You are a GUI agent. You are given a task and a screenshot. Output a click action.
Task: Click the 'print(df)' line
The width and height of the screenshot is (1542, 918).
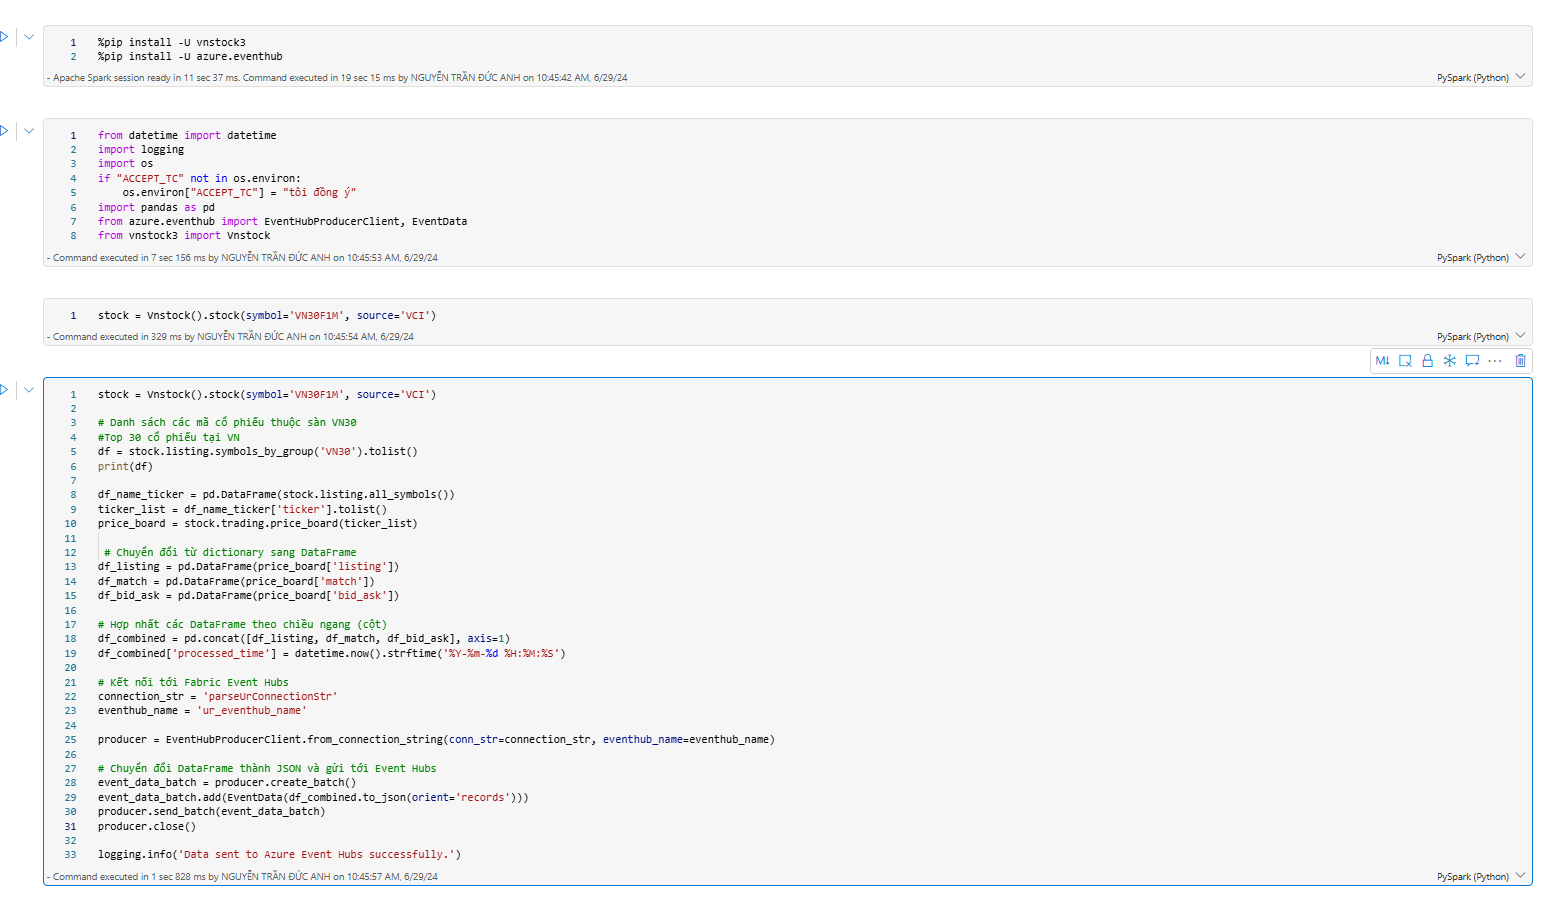(125, 466)
